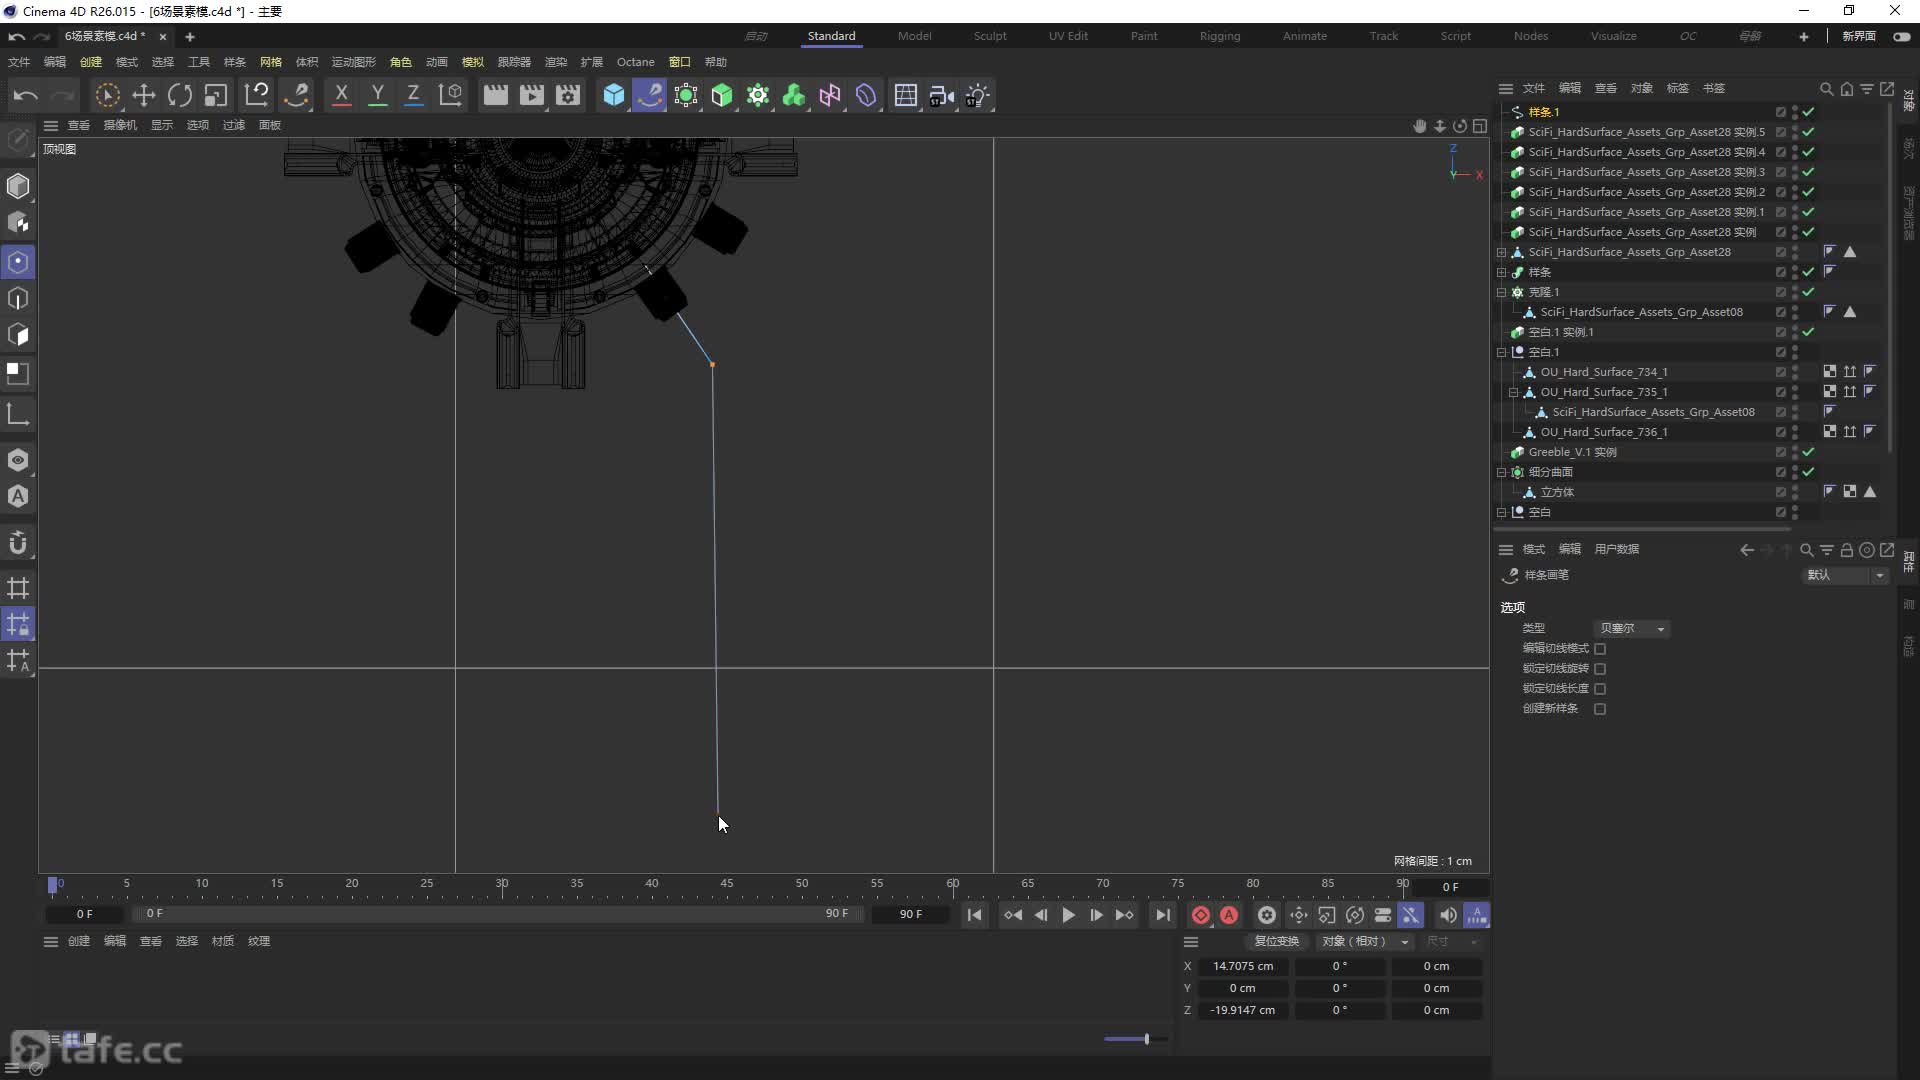Select the Scale tool
The width and height of the screenshot is (1920, 1080).
pos(216,96)
